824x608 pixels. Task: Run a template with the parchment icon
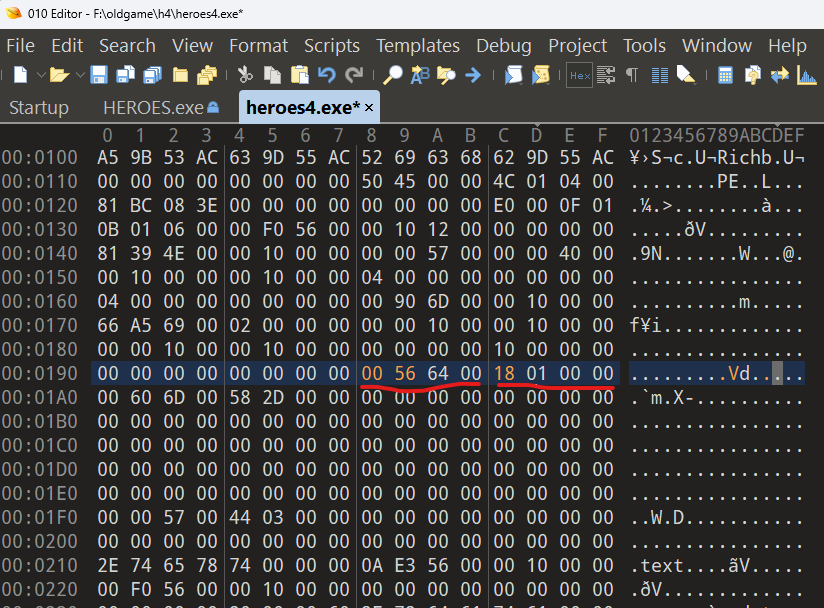(541, 75)
